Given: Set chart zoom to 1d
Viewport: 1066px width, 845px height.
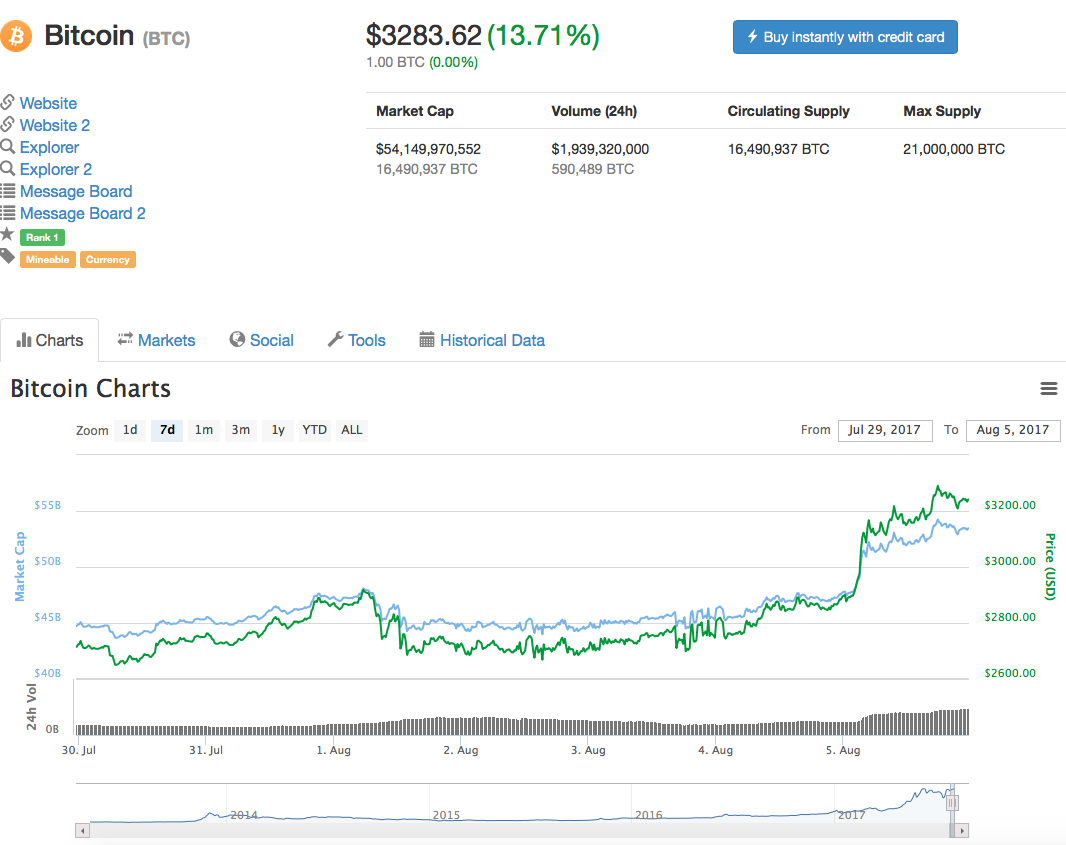Looking at the screenshot, I should click(x=130, y=430).
